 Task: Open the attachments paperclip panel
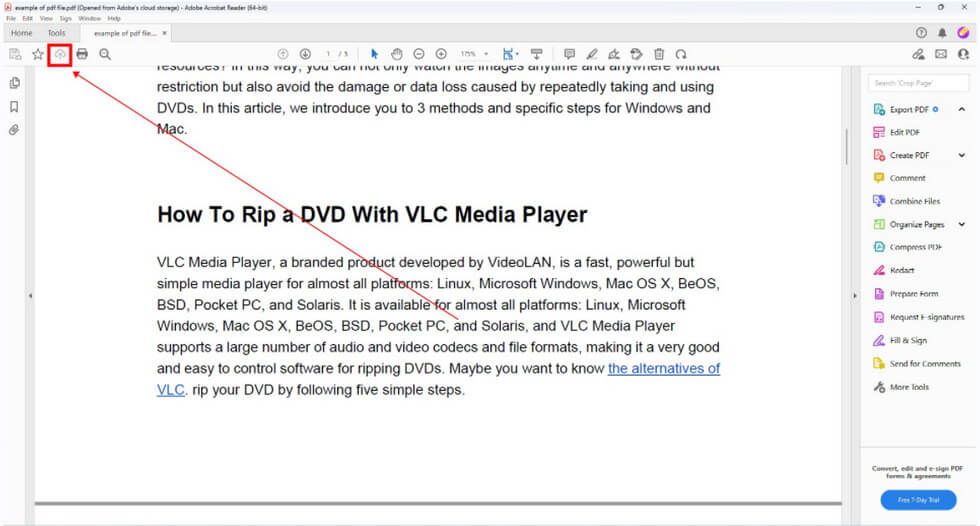(14, 130)
